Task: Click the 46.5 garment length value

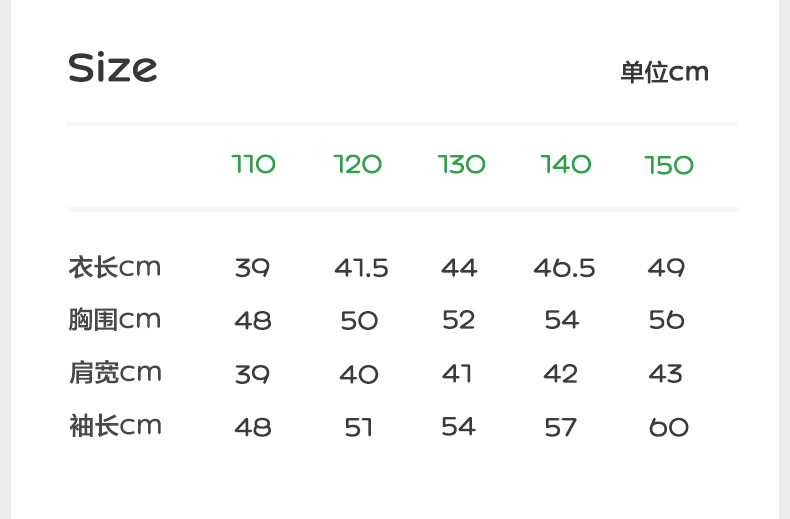Action: [564, 268]
